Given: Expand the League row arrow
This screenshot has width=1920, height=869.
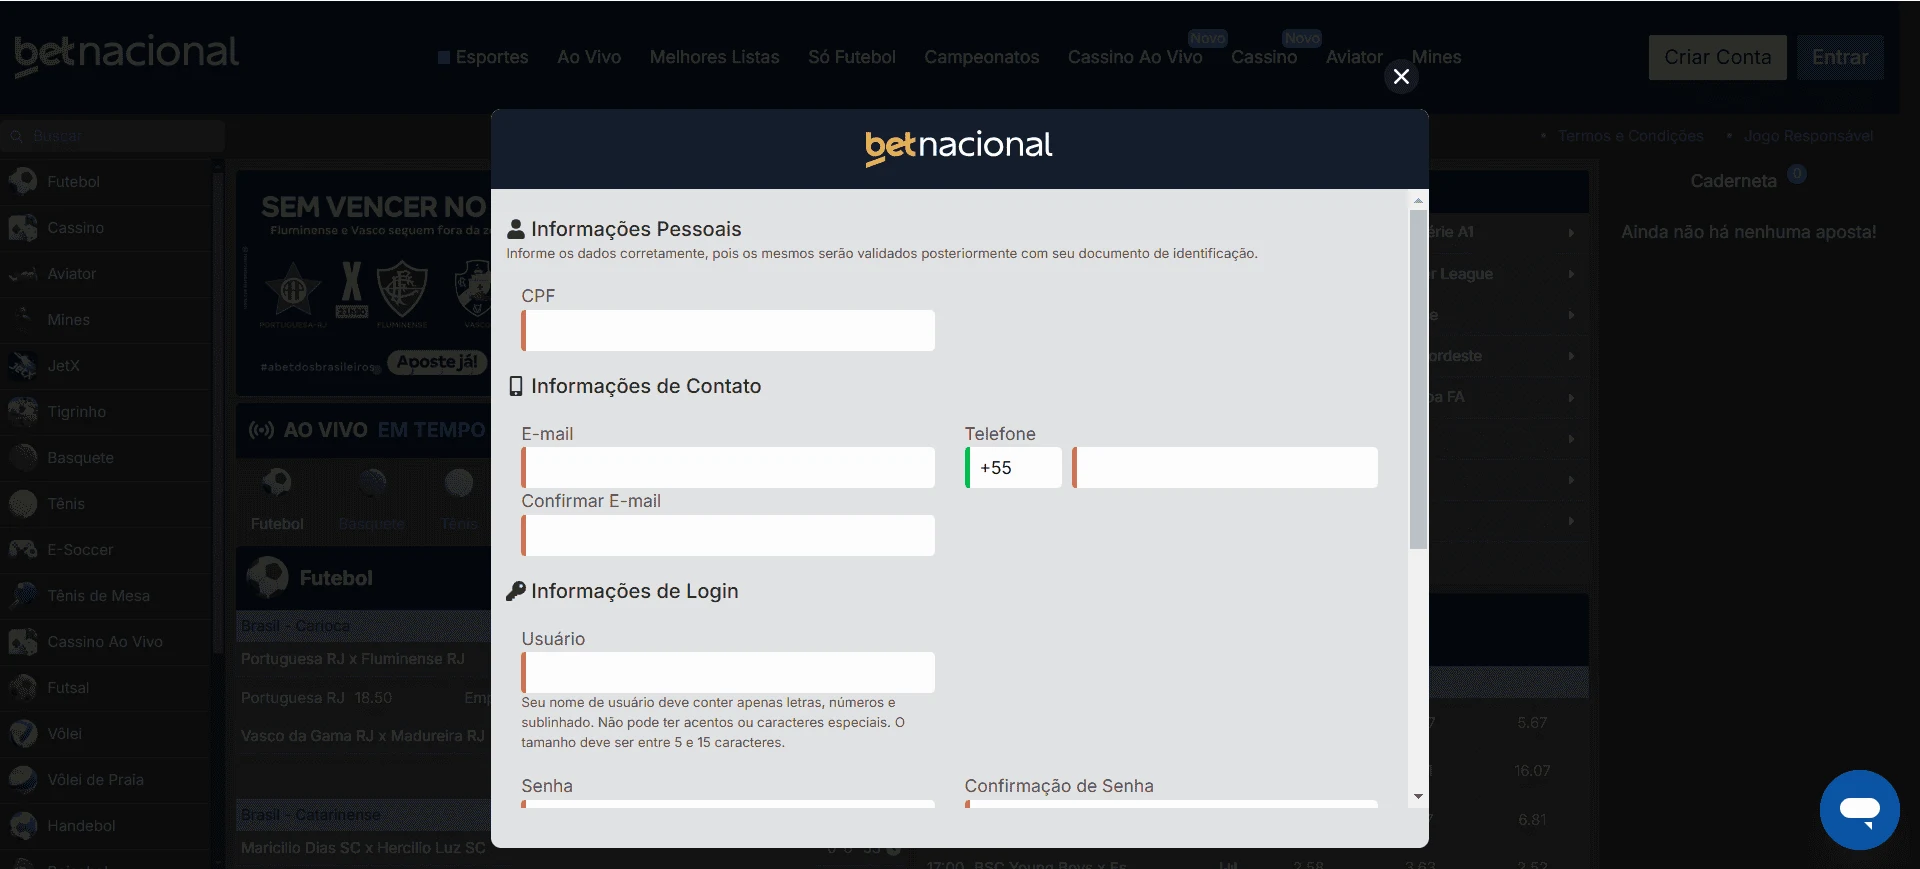Looking at the screenshot, I should [x=1571, y=274].
